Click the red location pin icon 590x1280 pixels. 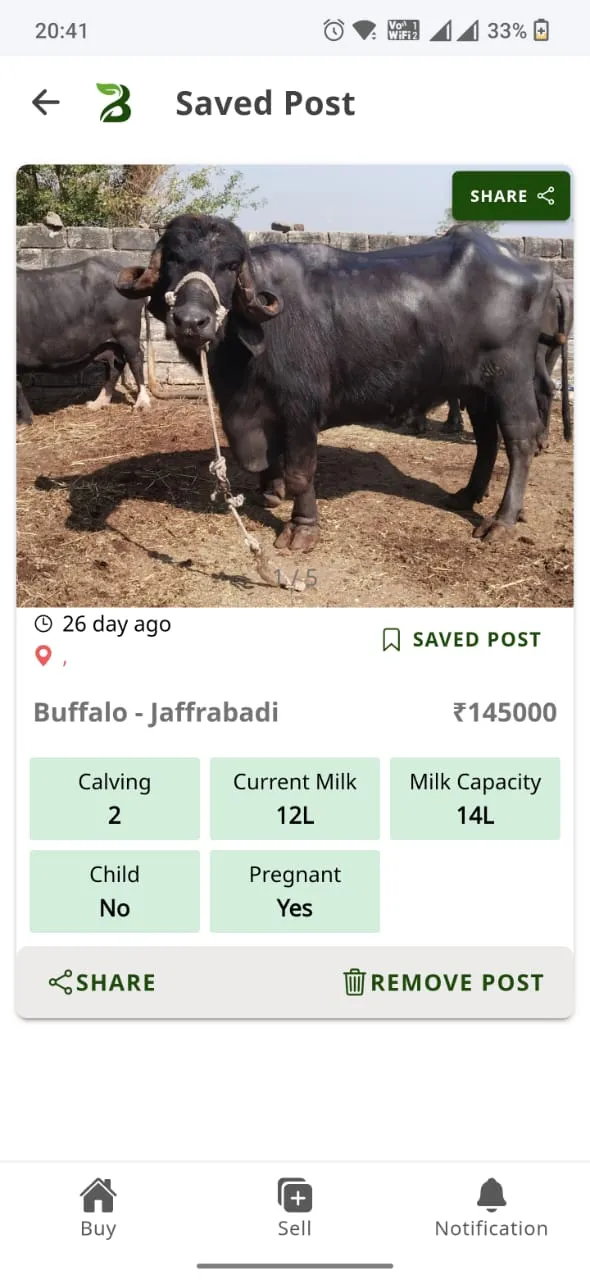[x=42, y=656]
